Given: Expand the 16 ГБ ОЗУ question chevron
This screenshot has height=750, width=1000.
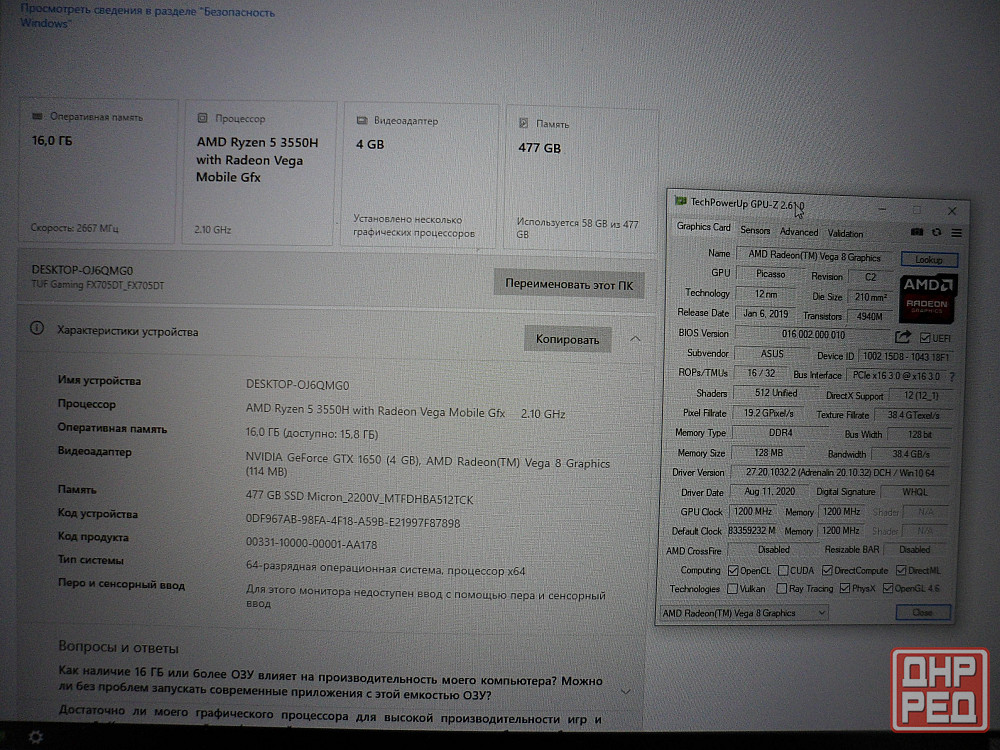Looking at the screenshot, I should pos(626,691).
